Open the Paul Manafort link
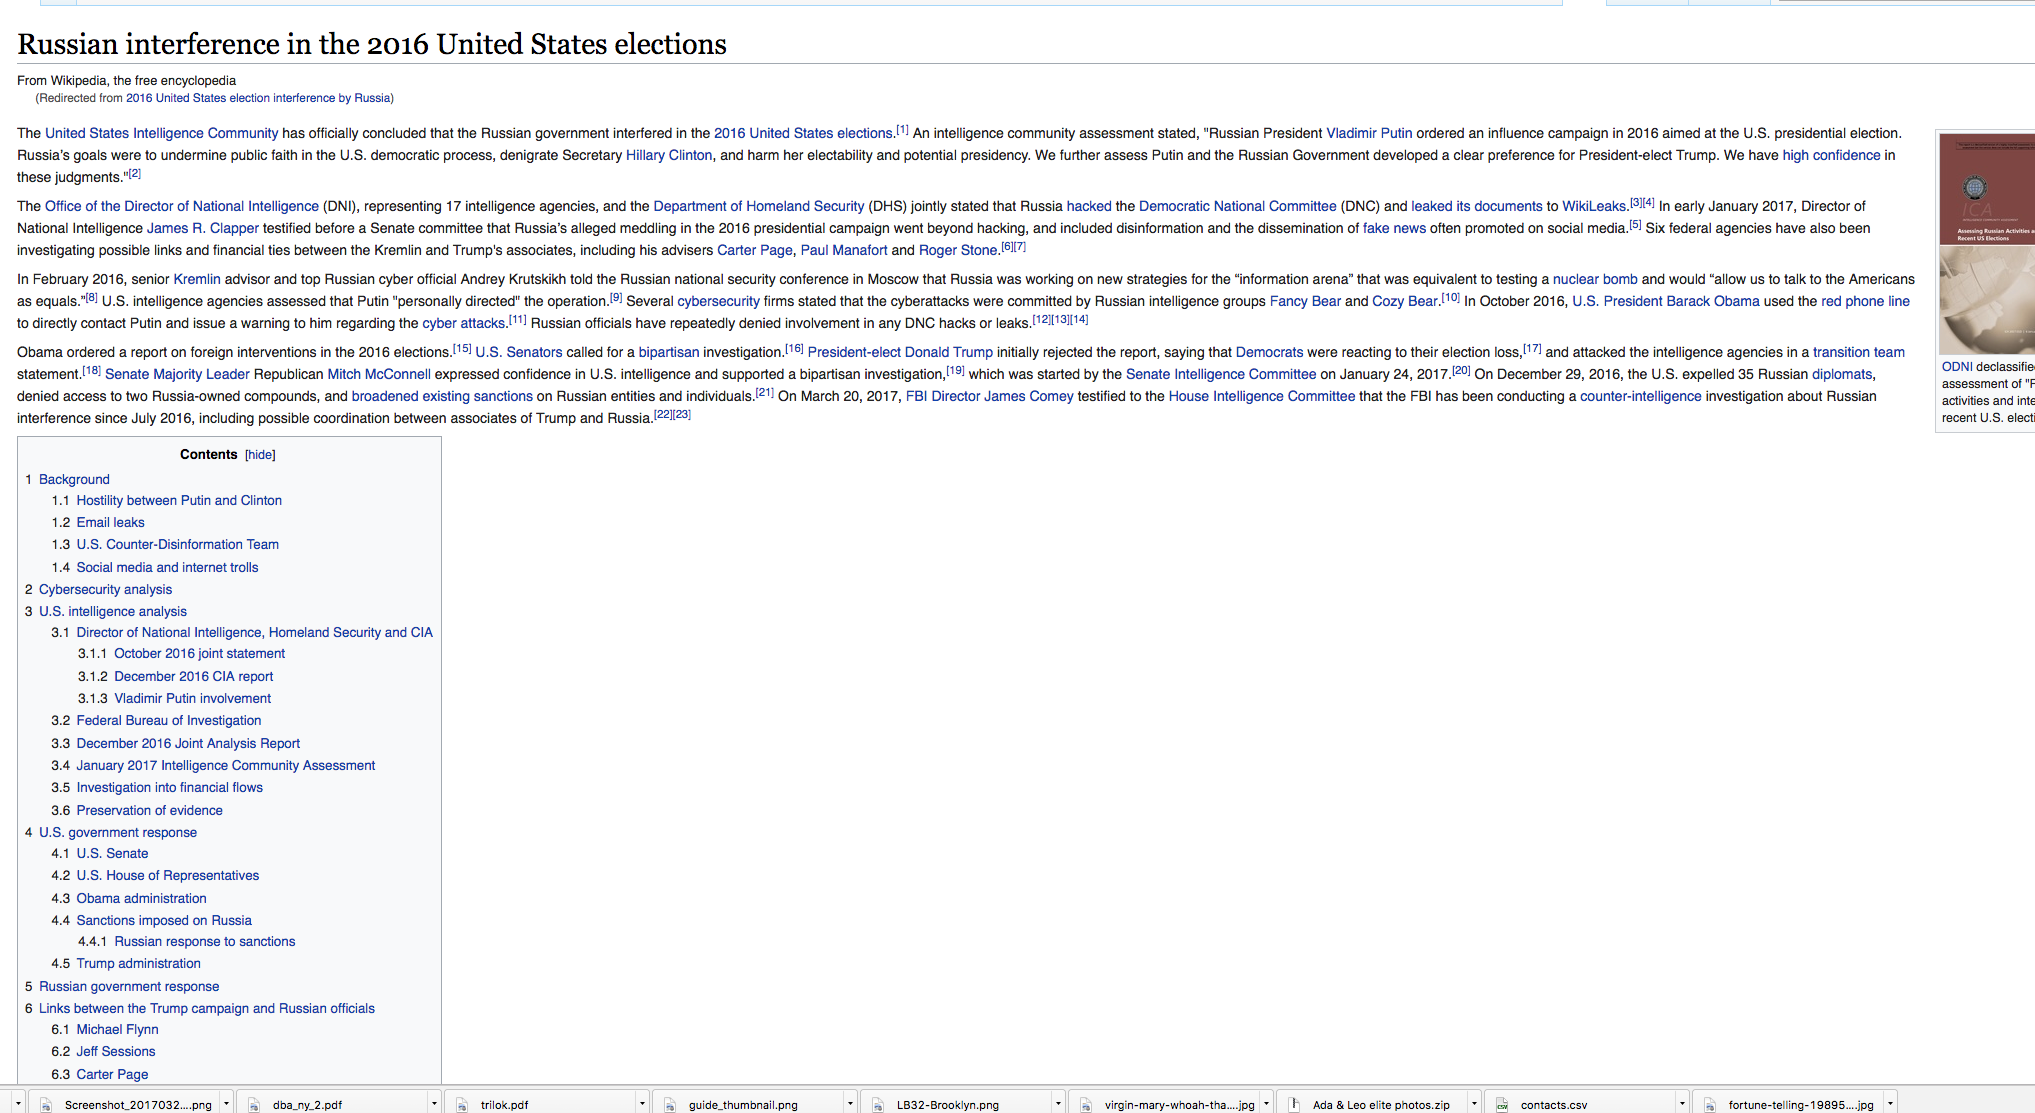Screen dimensions: 2035x1113 click(x=844, y=250)
